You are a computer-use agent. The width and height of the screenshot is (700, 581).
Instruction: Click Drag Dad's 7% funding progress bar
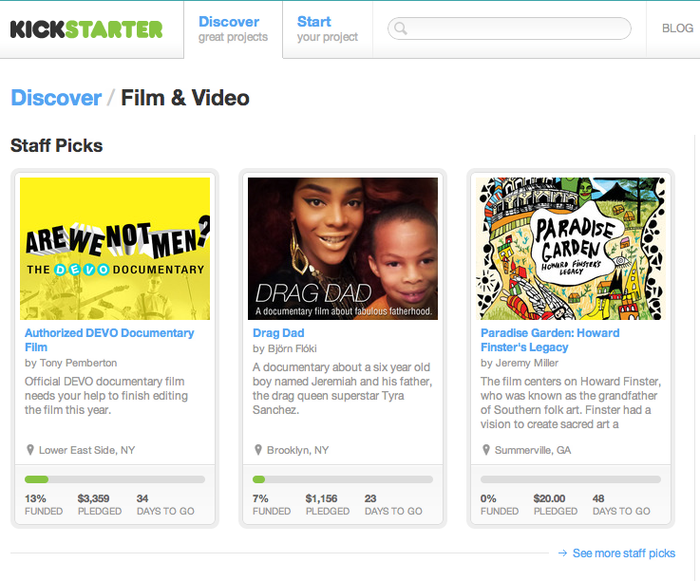tap(343, 479)
